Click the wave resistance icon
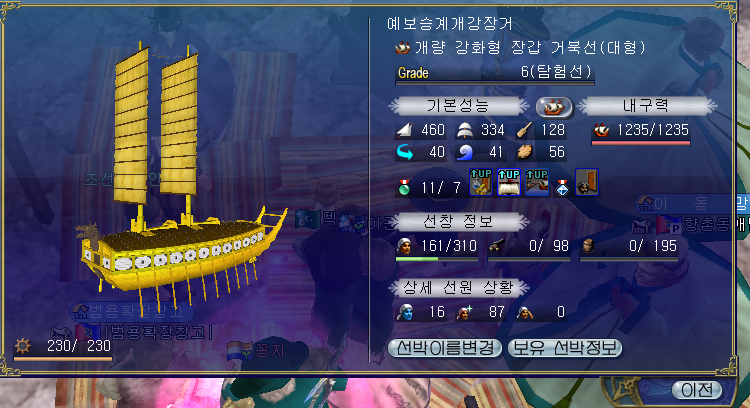Image resolution: width=750 pixels, height=408 pixels. [465, 153]
